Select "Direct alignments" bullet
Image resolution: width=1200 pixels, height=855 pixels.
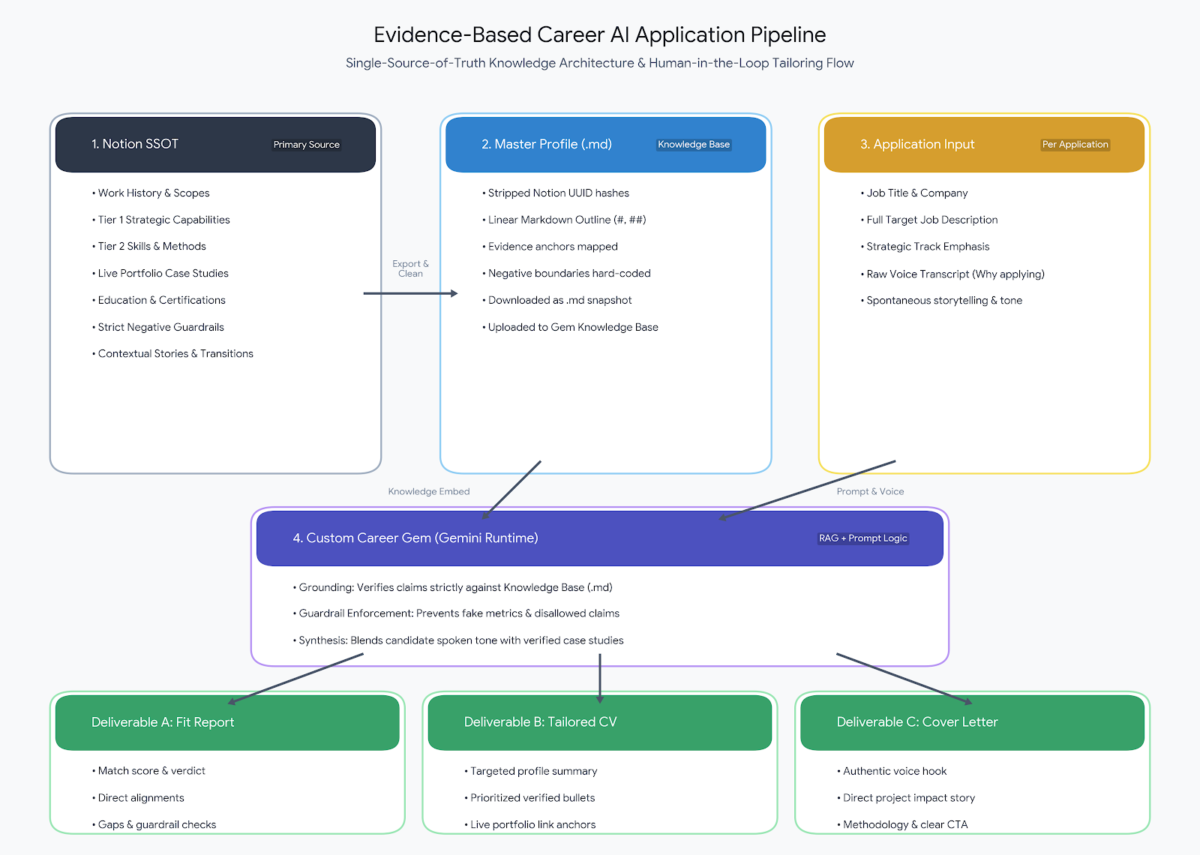(x=138, y=798)
